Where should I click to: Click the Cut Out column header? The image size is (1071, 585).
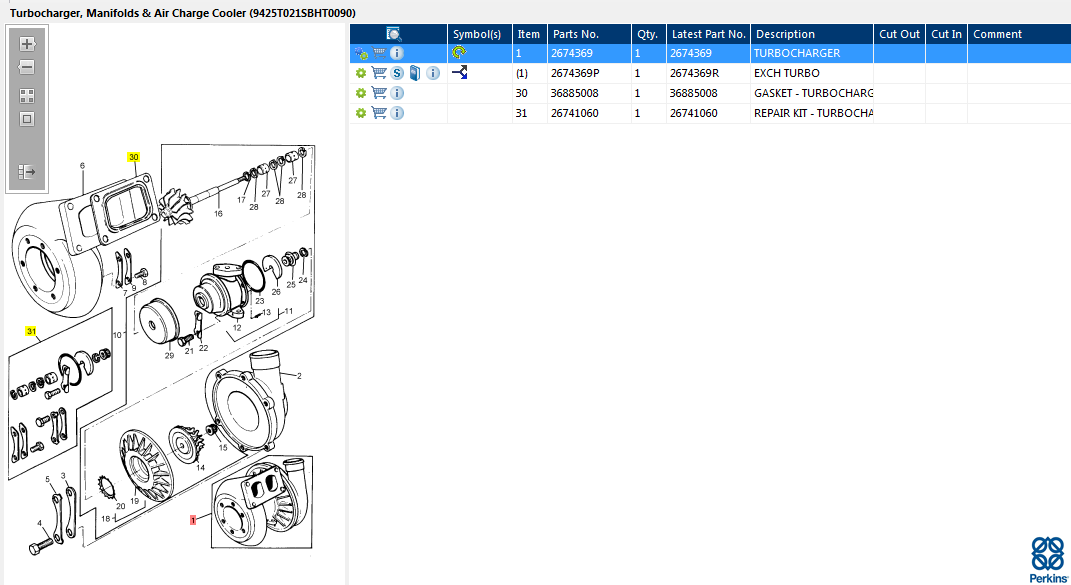900,34
